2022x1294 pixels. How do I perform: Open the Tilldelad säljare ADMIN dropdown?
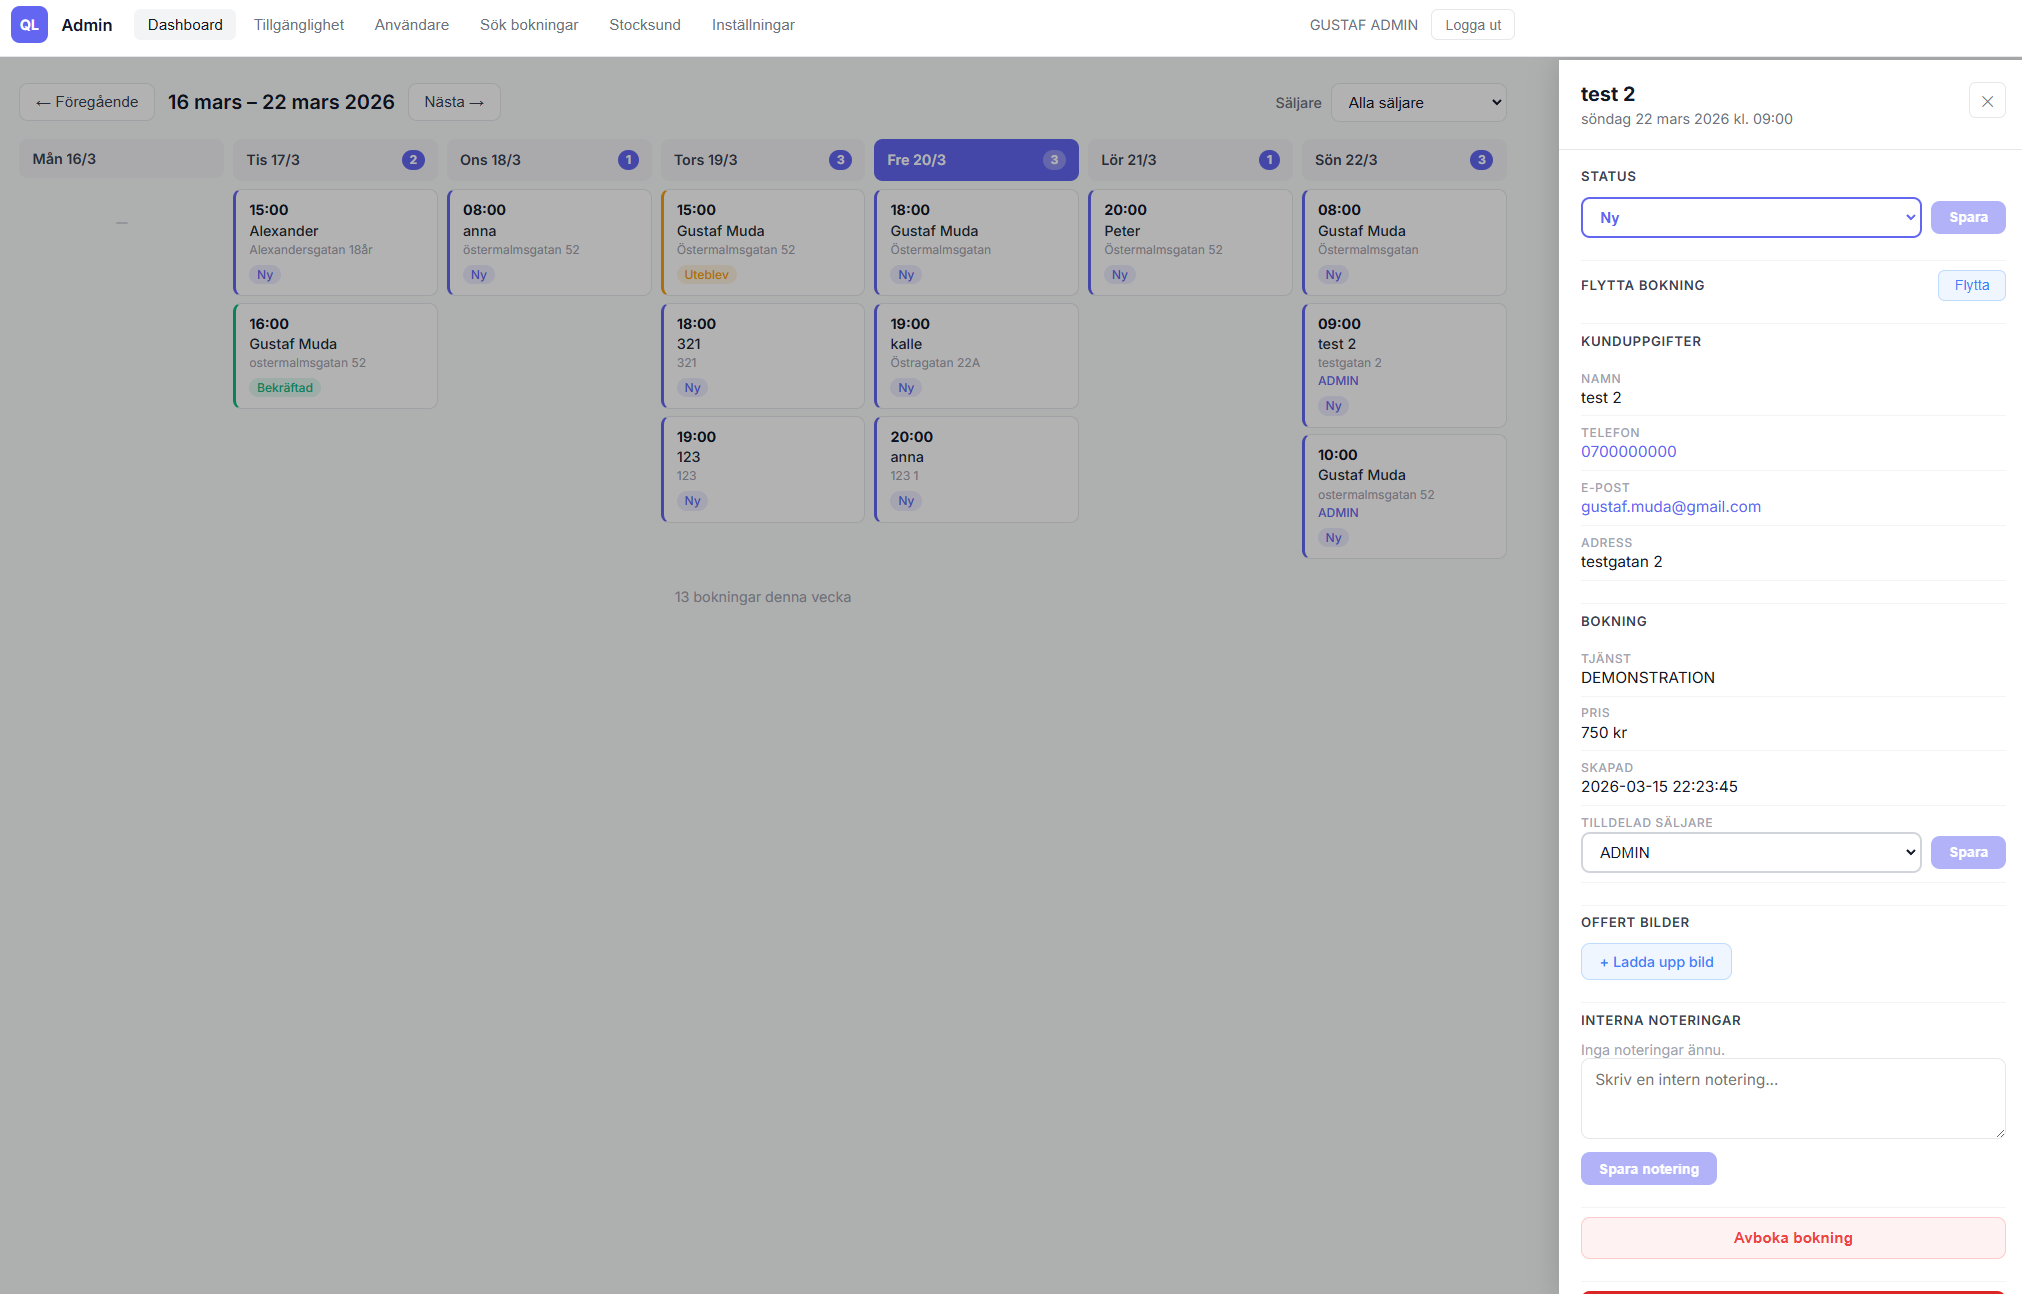1750,853
